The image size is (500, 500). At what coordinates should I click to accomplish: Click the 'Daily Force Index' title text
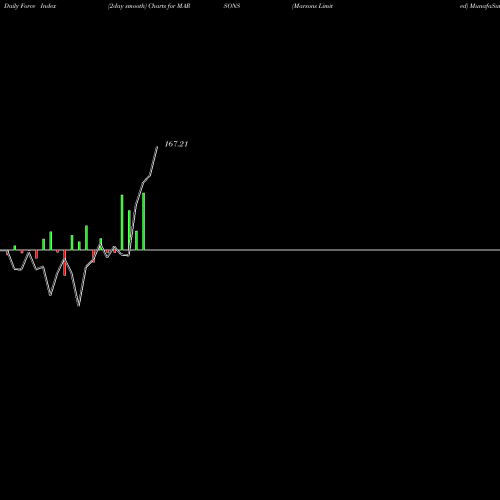pos(30,6)
